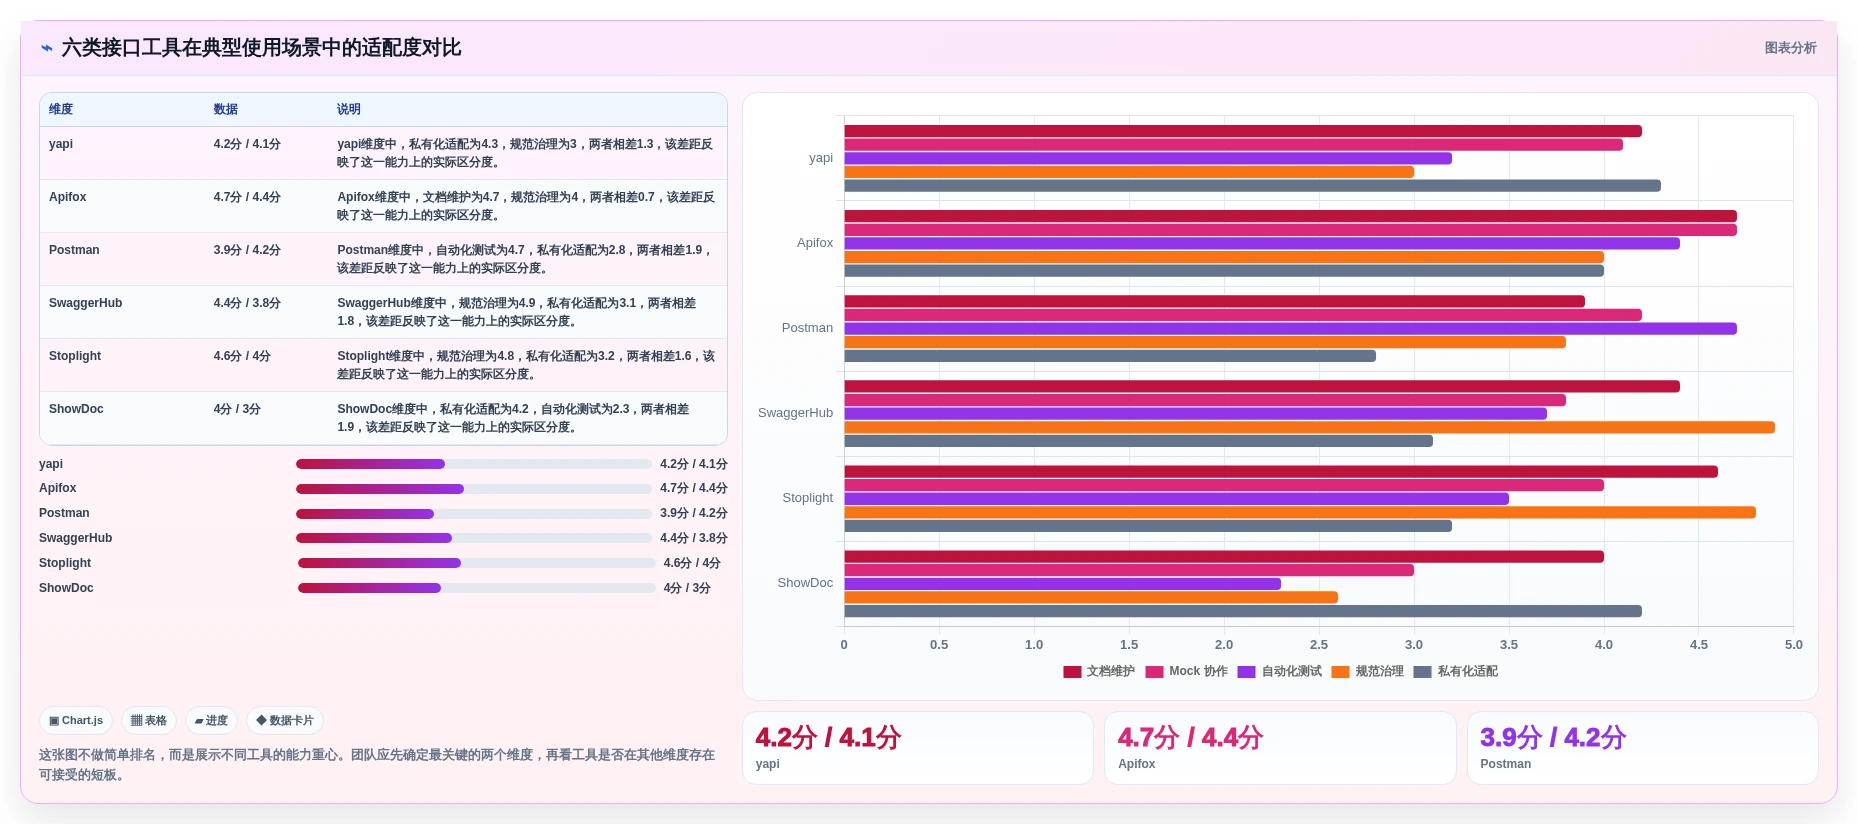The image size is (1858, 824).
Task: Click the Postman progress bar
Action: 474,514
